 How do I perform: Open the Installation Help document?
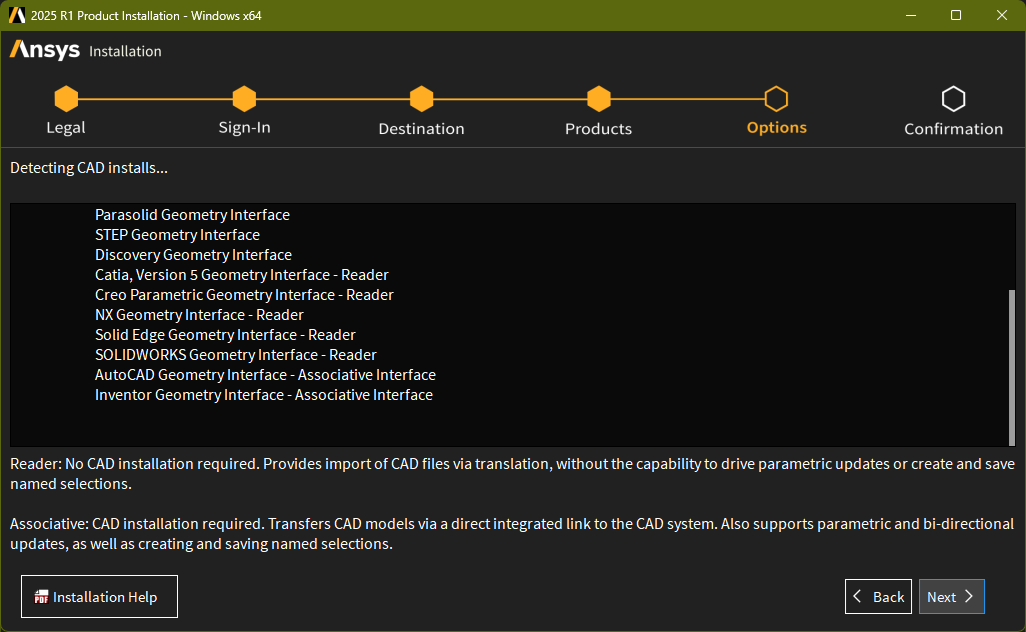click(99, 597)
